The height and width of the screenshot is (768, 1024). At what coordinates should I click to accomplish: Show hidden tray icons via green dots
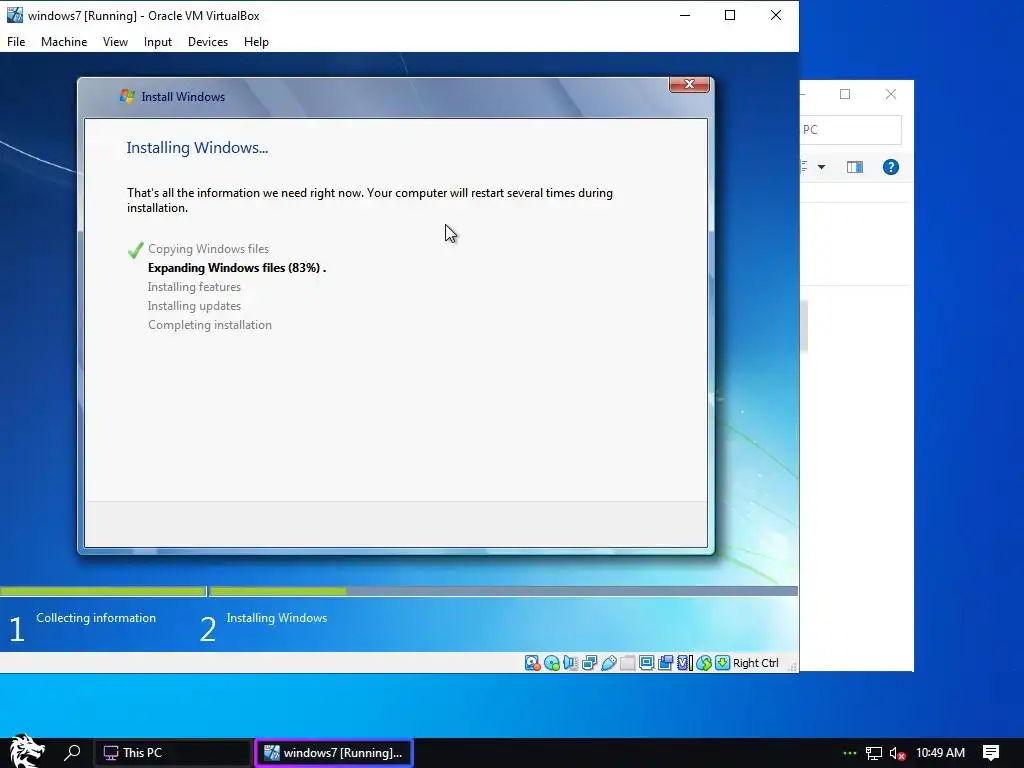pos(850,753)
